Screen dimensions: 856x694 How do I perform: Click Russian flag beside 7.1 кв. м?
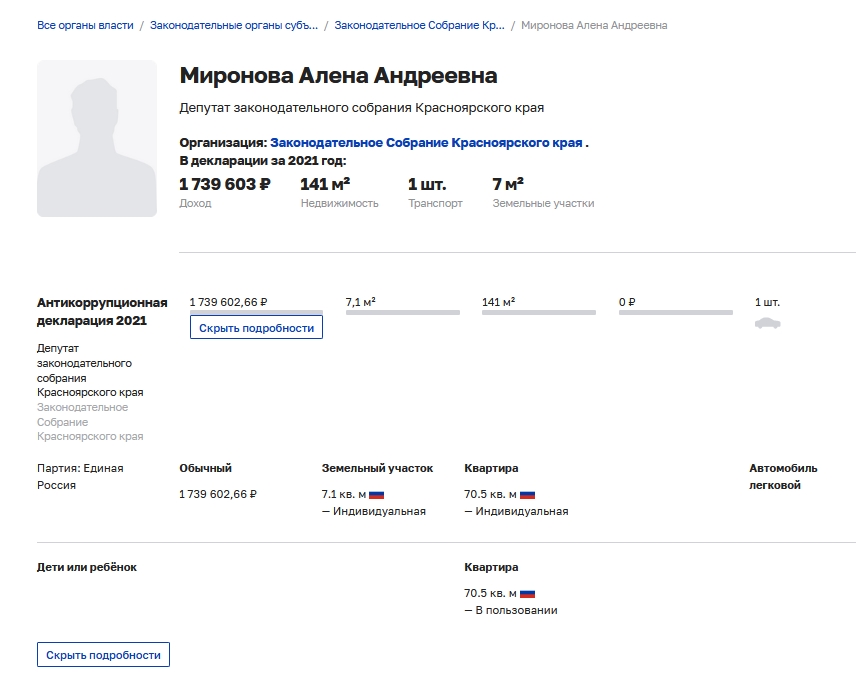tap(377, 495)
